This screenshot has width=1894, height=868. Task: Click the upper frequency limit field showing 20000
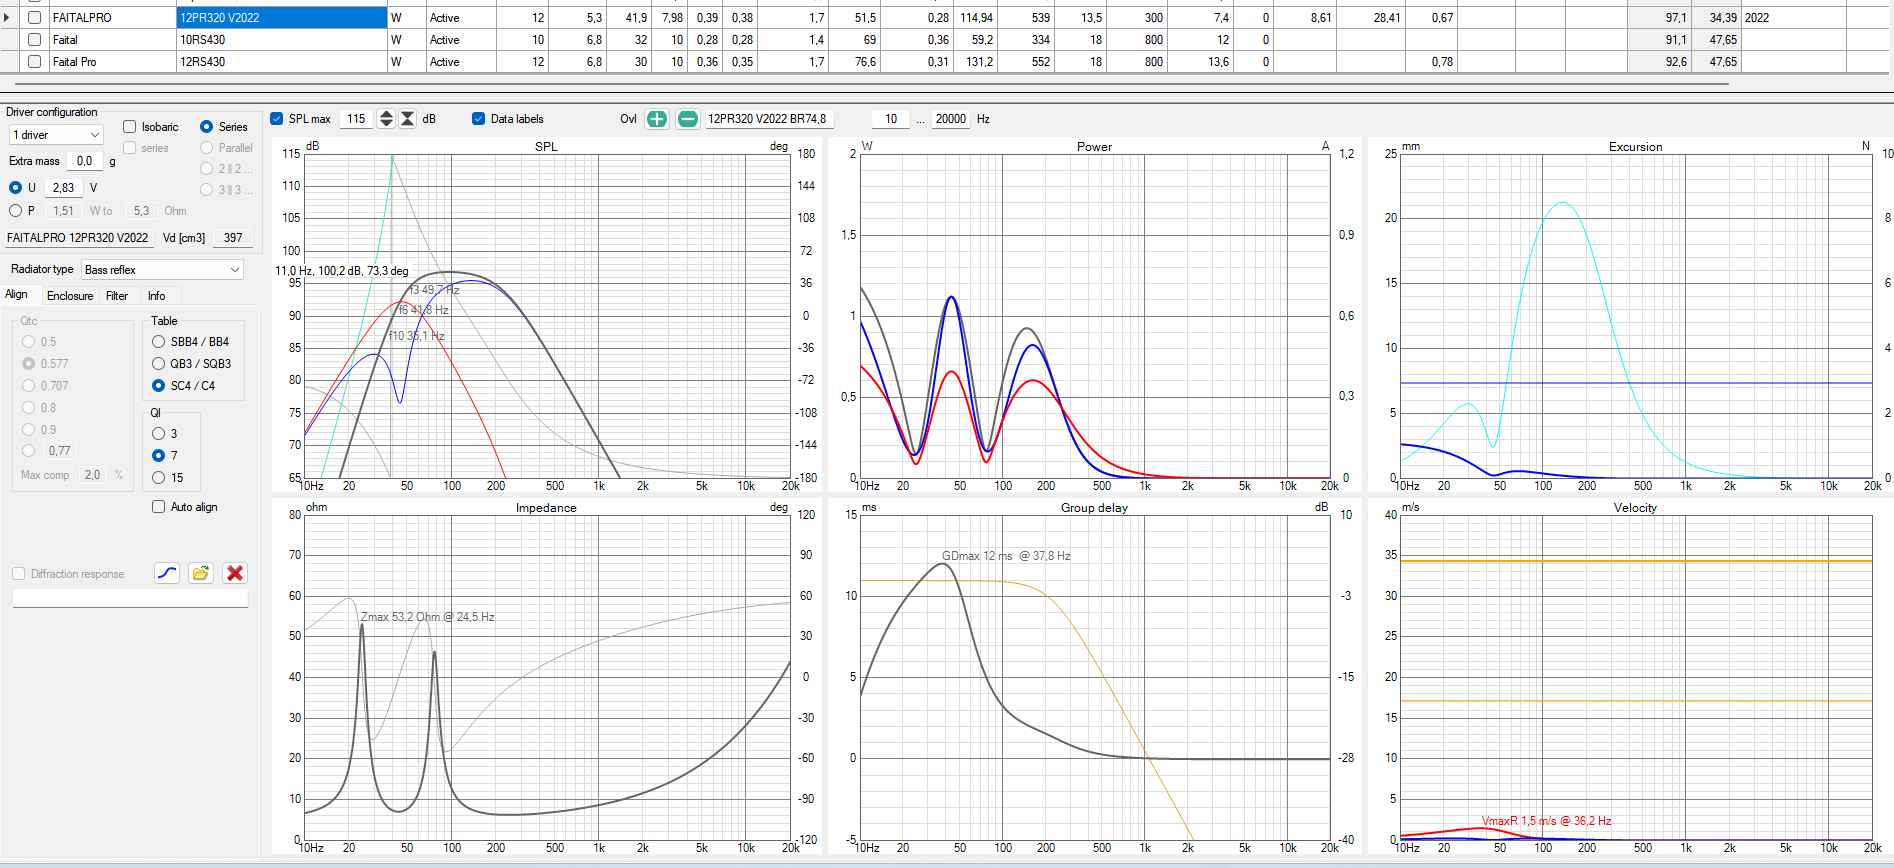coord(951,119)
